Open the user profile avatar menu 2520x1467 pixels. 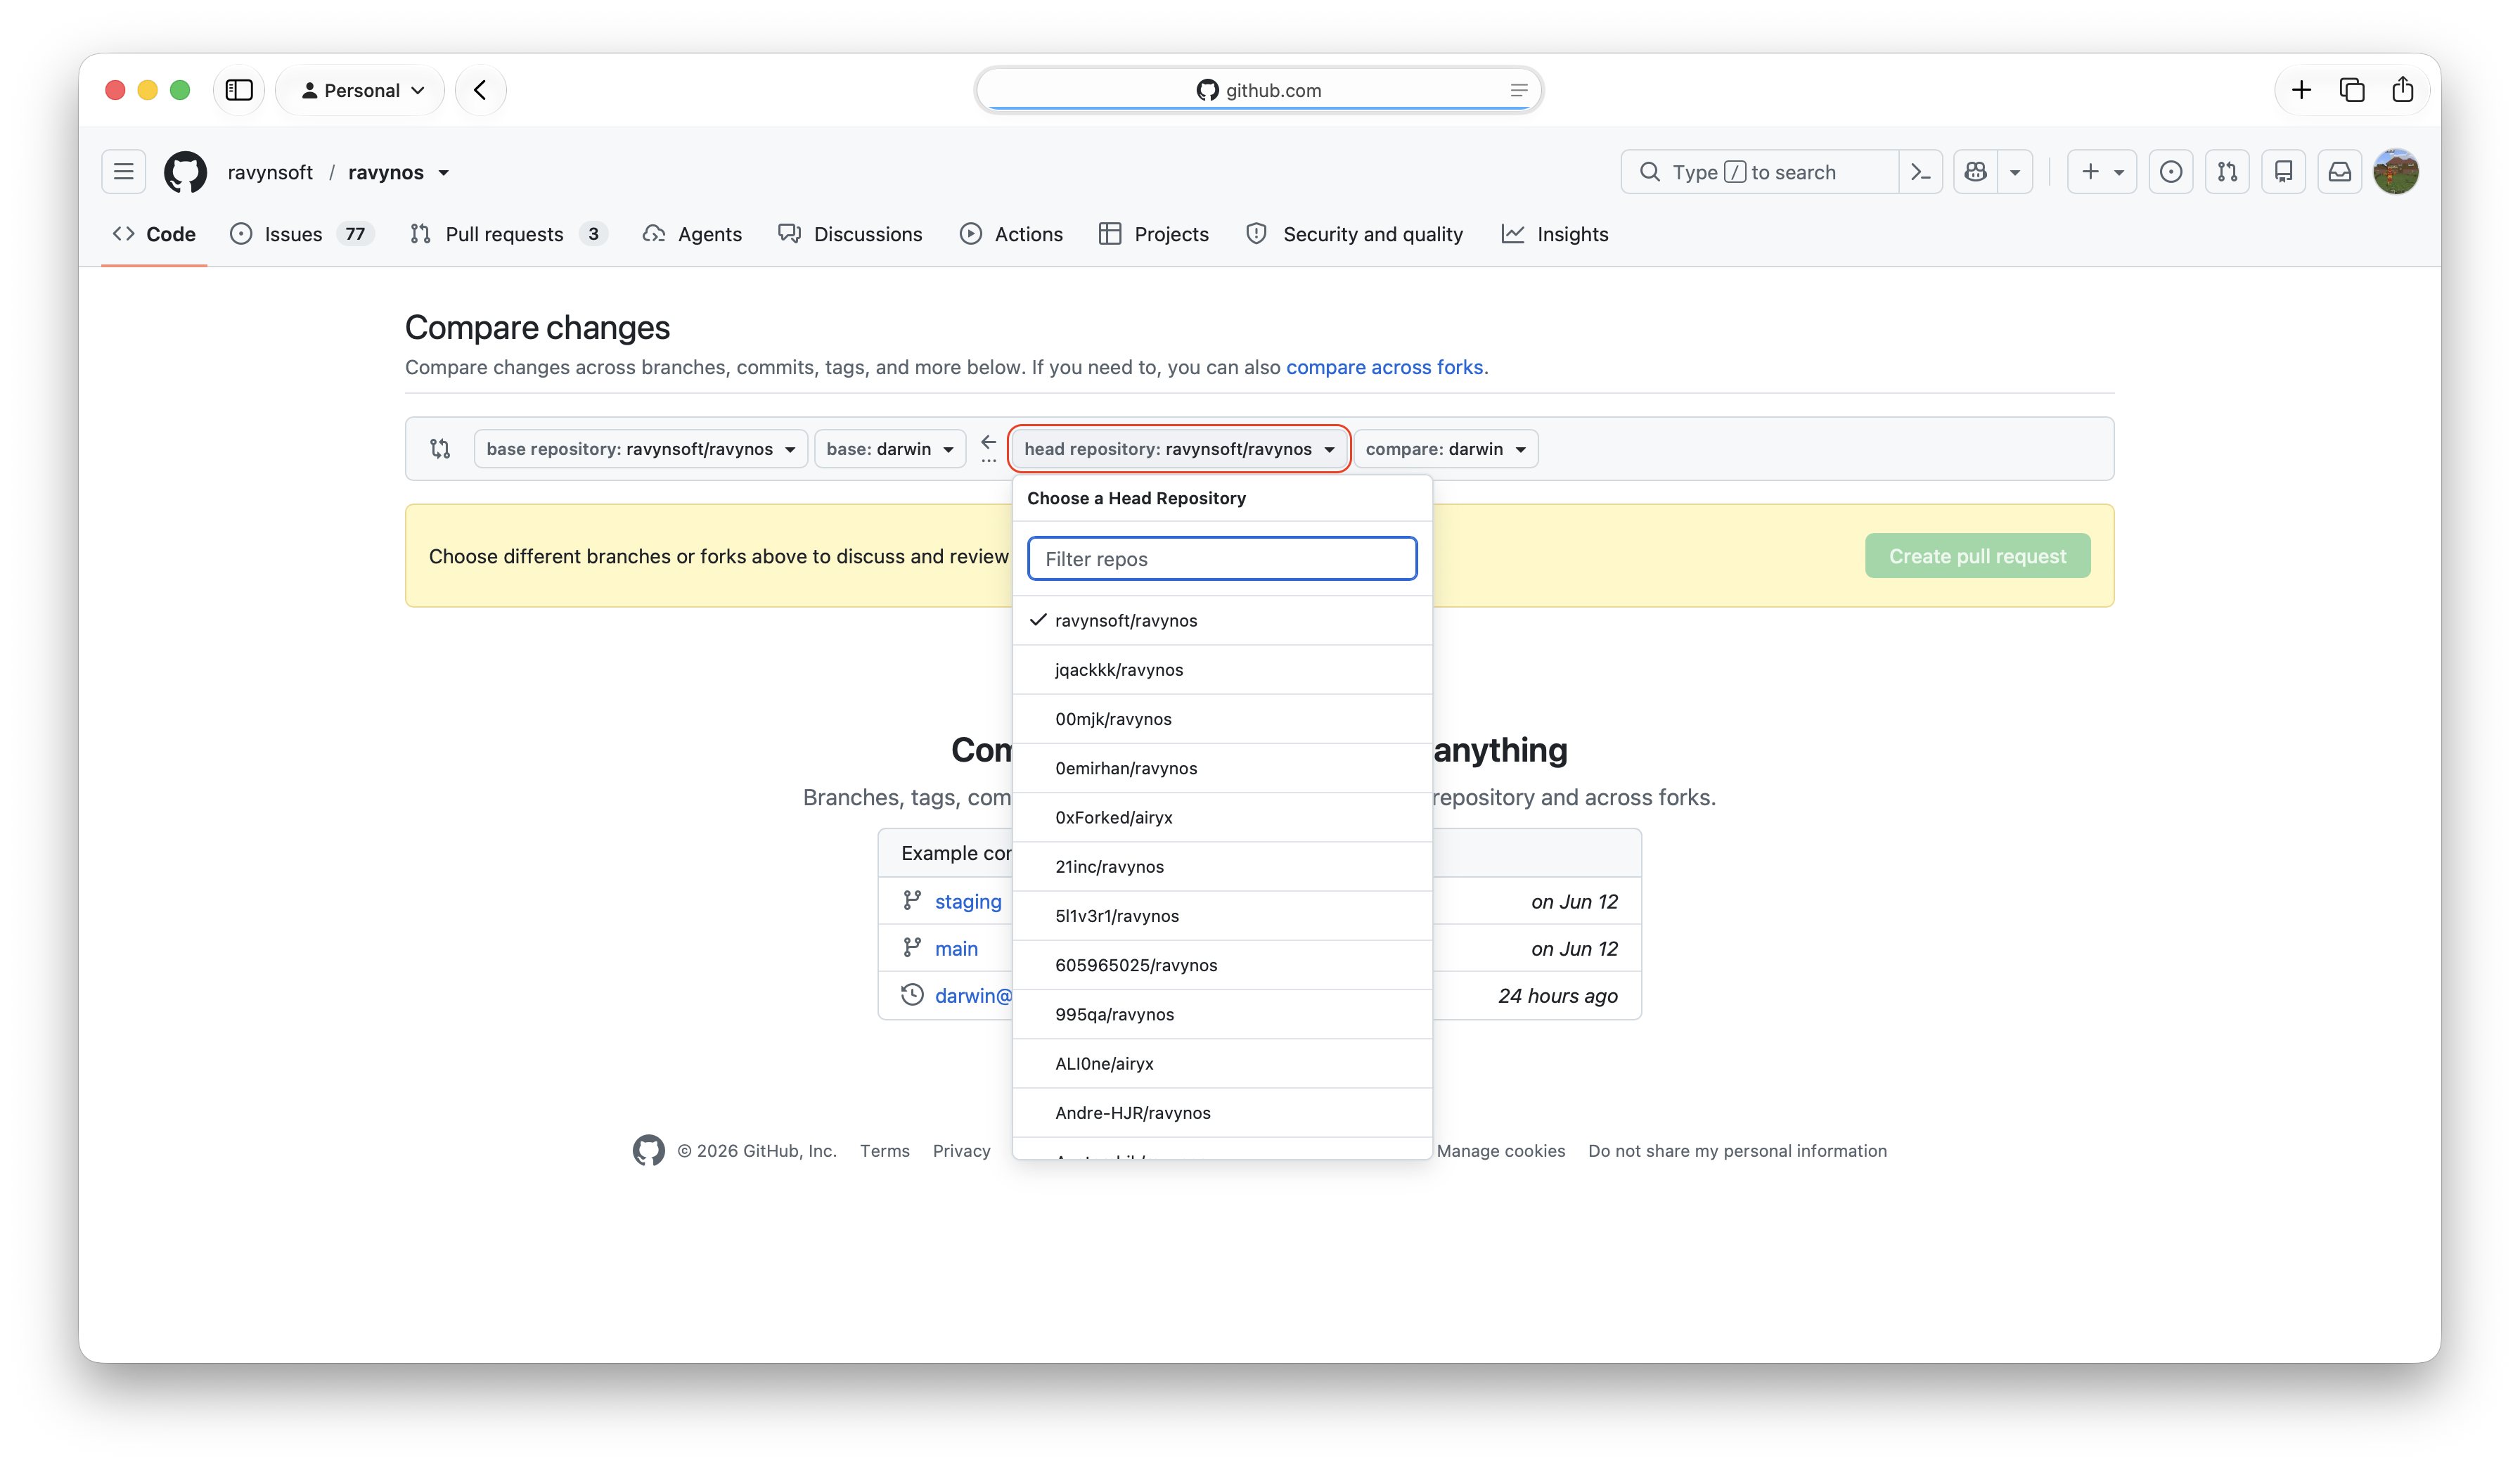[x=2396, y=172]
